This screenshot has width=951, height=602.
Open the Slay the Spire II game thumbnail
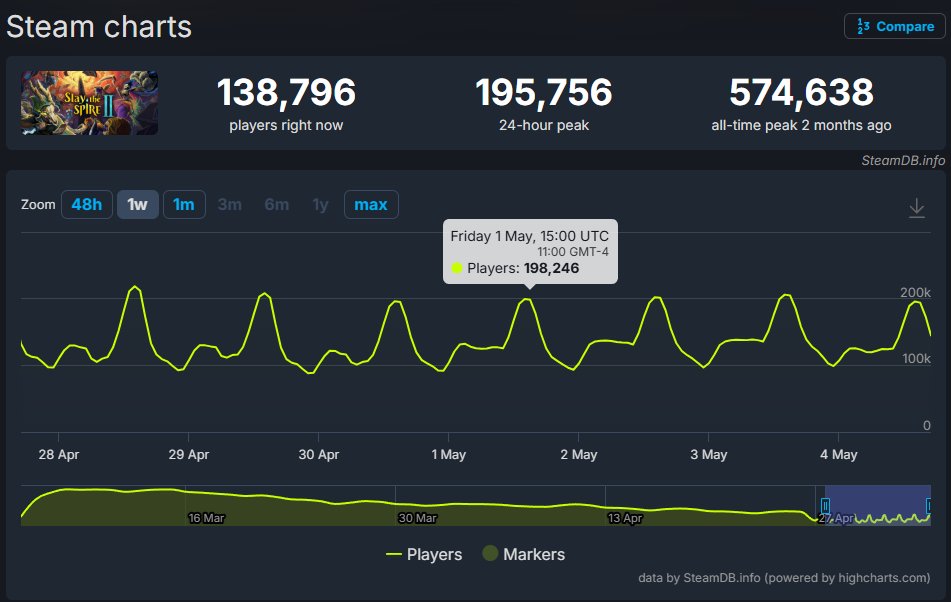tap(90, 102)
